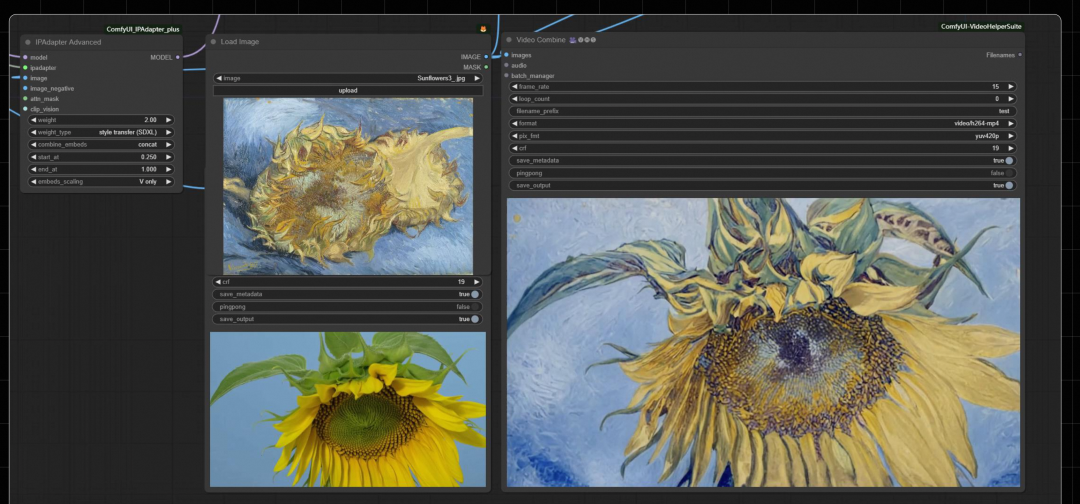Decrease start_at with its left arrow
This screenshot has height=504, width=1080.
tap(33, 157)
